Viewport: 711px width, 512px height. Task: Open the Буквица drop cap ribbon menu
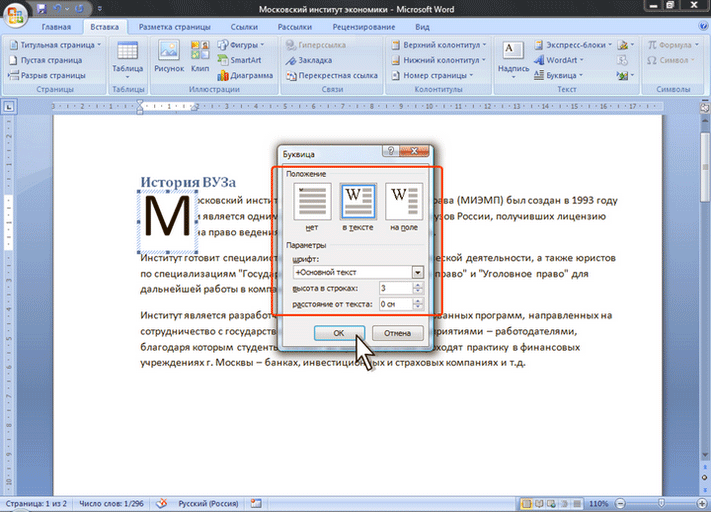pos(558,75)
